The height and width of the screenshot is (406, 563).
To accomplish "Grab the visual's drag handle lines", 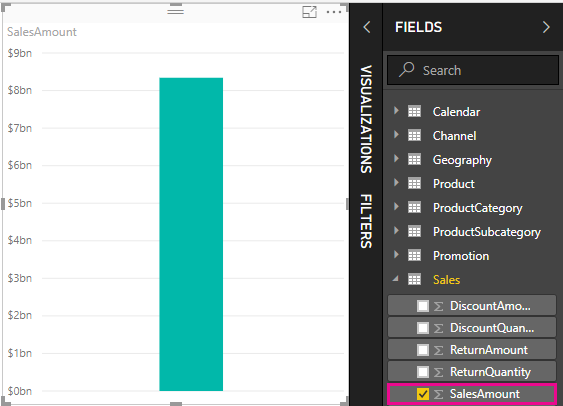I will click(176, 11).
